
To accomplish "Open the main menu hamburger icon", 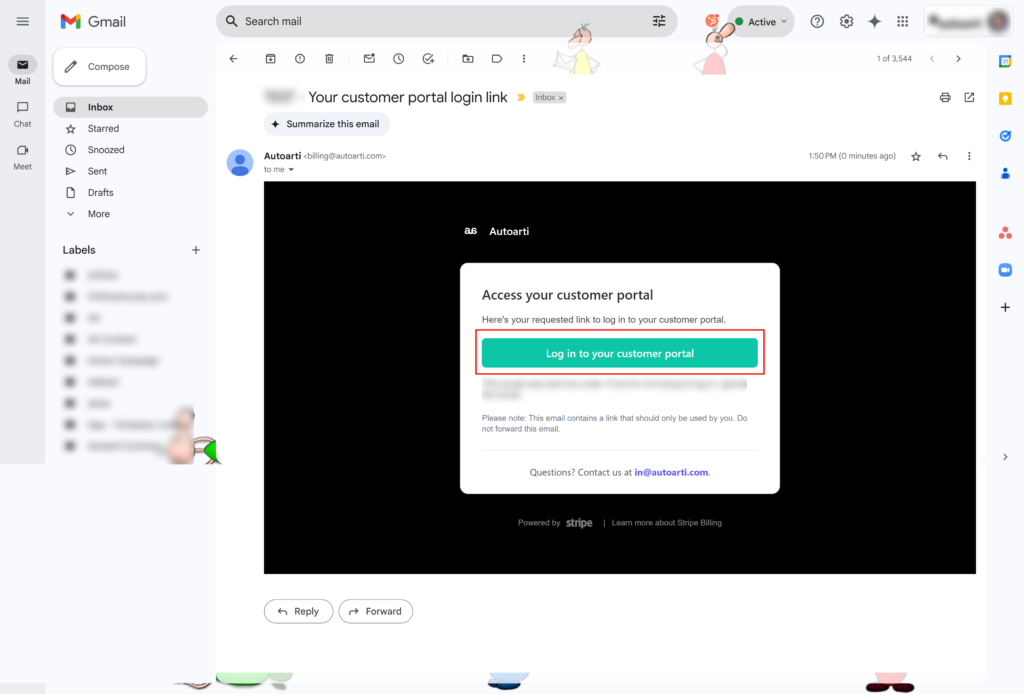I will 22,22.
